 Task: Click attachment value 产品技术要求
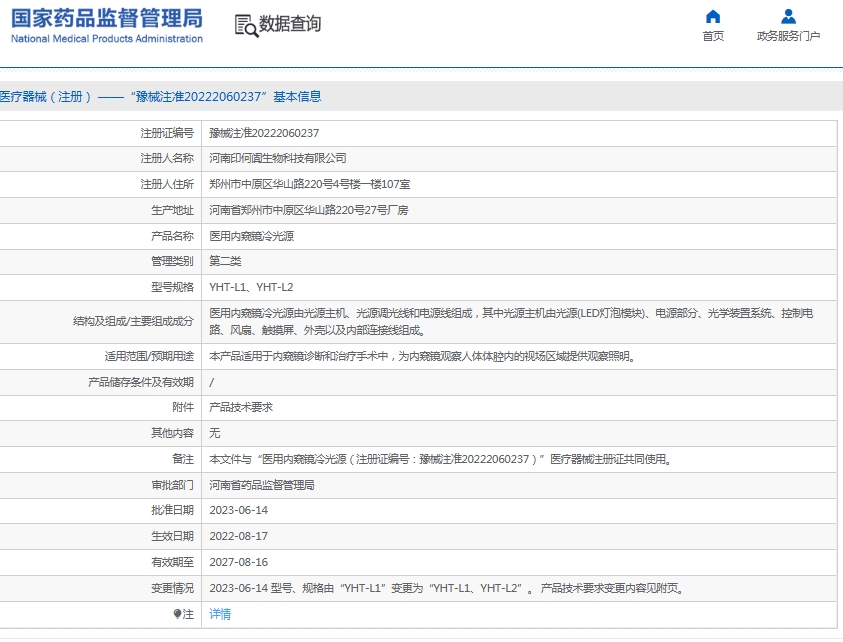[241, 408]
